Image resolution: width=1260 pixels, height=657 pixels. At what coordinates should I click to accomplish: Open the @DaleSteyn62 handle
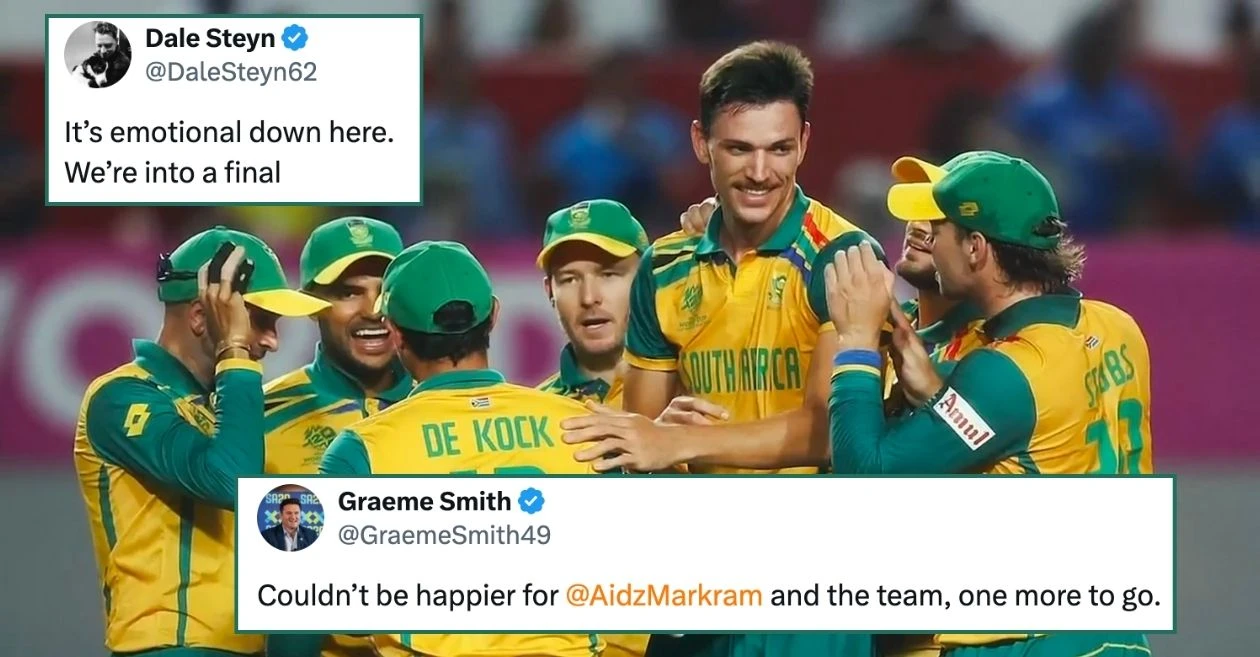[231, 71]
